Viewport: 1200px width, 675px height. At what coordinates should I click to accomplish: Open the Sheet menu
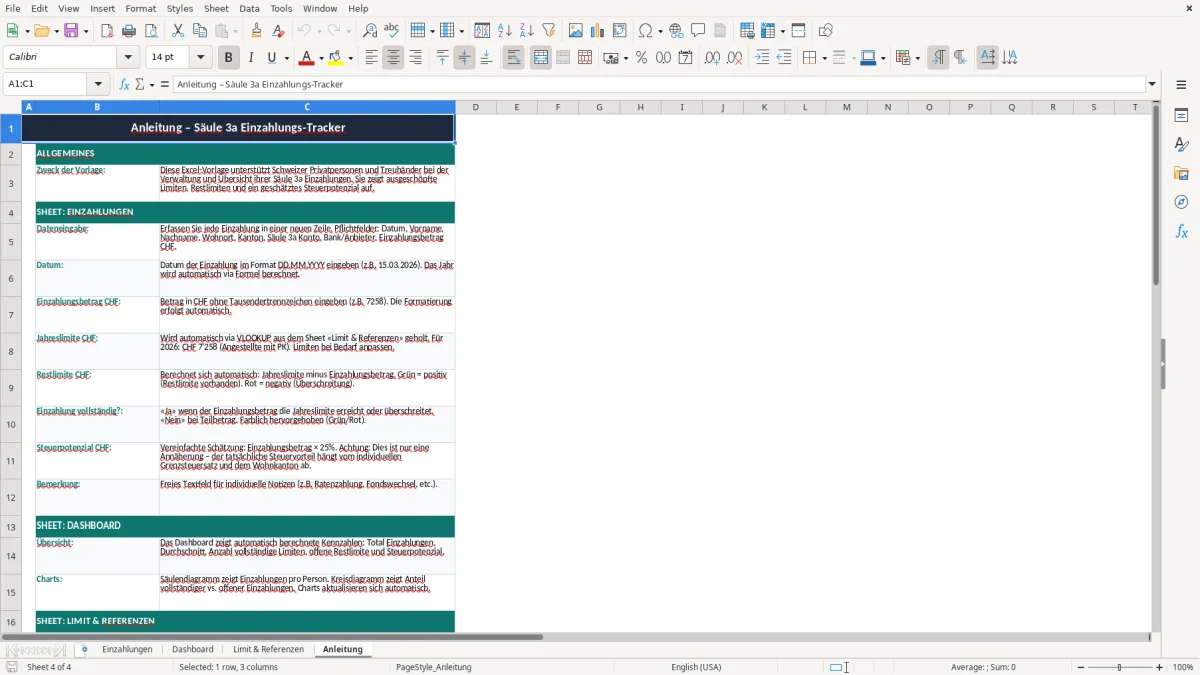[x=216, y=8]
